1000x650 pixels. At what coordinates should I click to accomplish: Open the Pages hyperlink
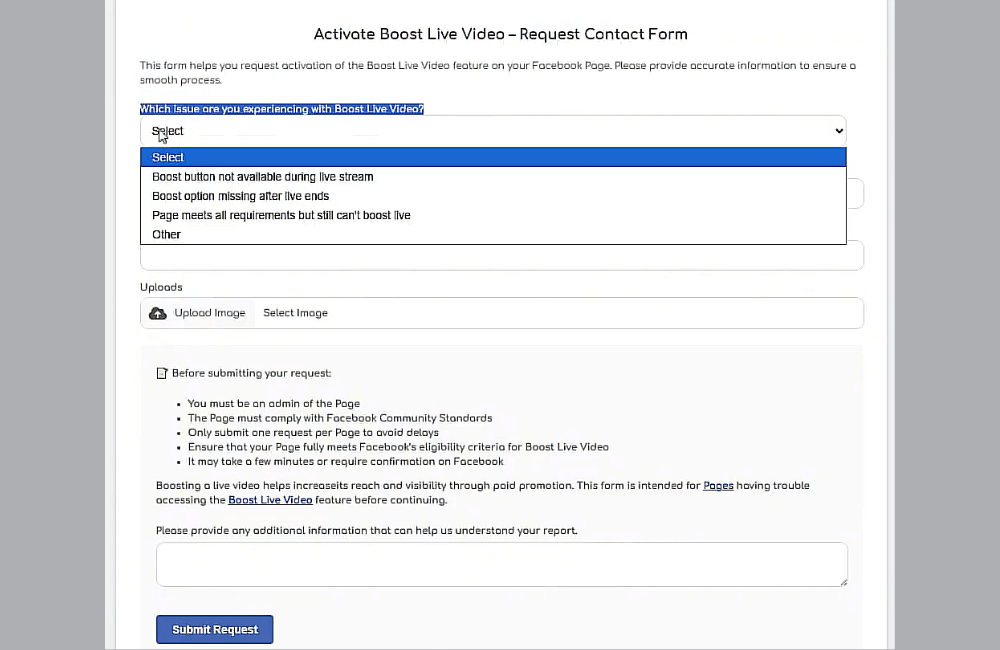pos(718,485)
